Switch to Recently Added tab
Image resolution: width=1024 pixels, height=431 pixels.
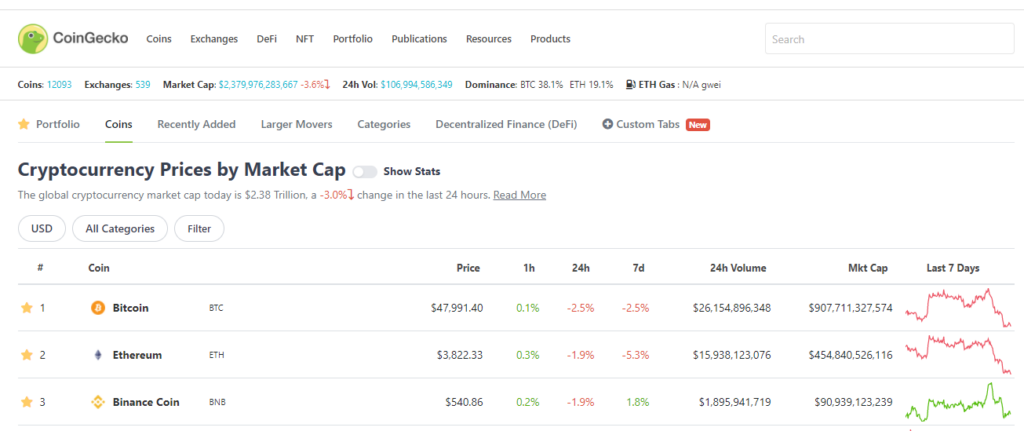pos(197,124)
